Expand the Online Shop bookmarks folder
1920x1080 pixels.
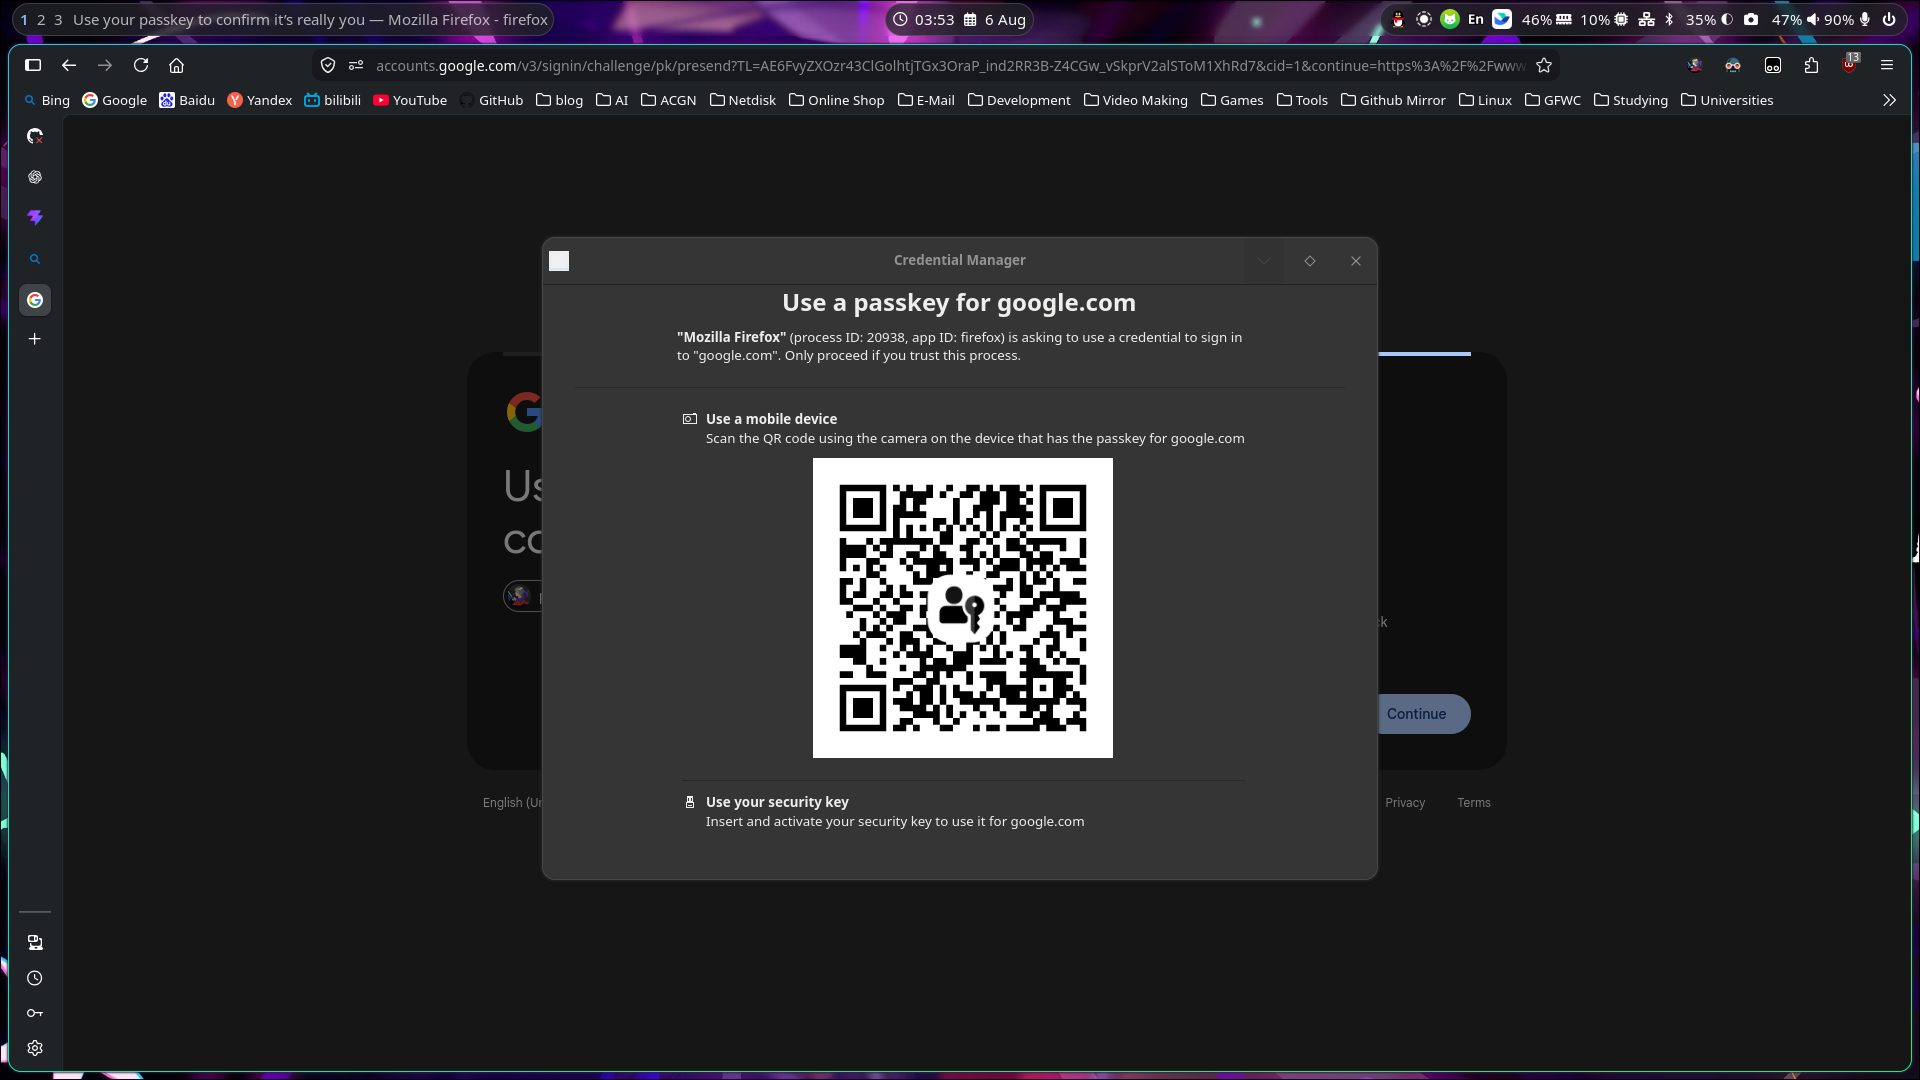[836, 100]
